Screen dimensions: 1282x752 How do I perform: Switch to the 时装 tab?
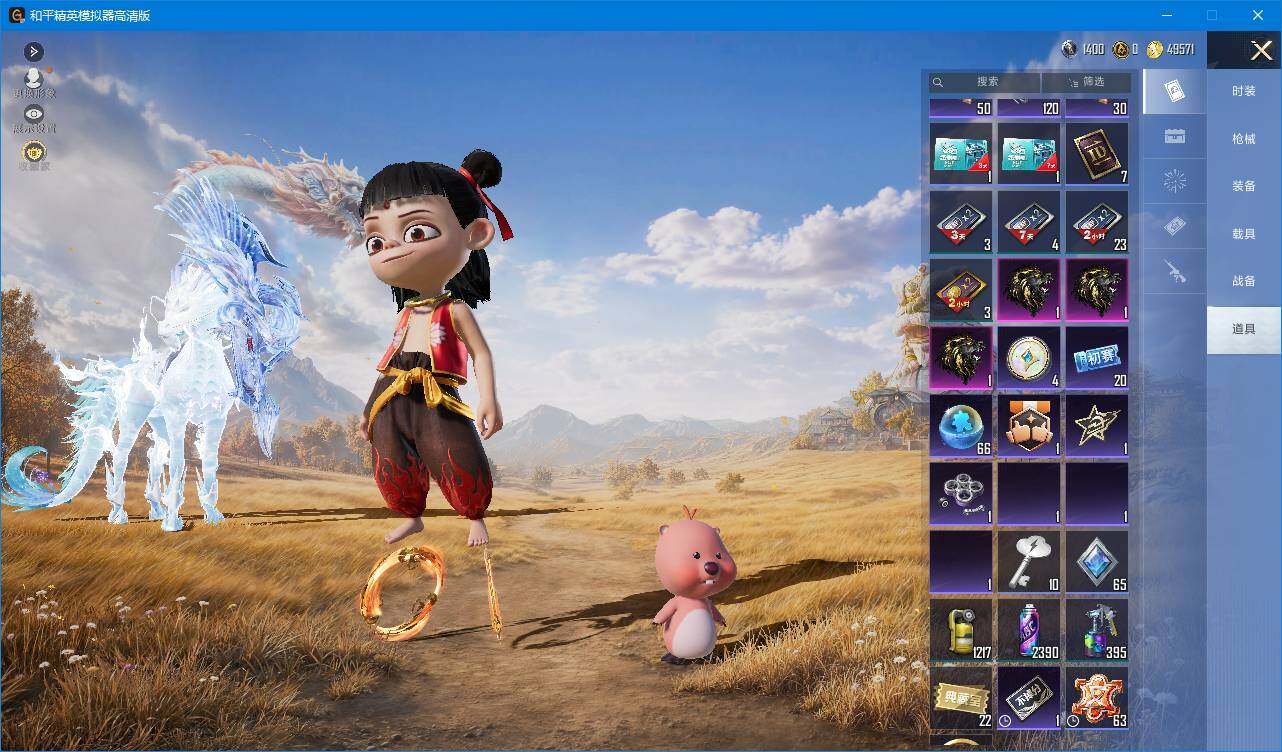(1244, 91)
